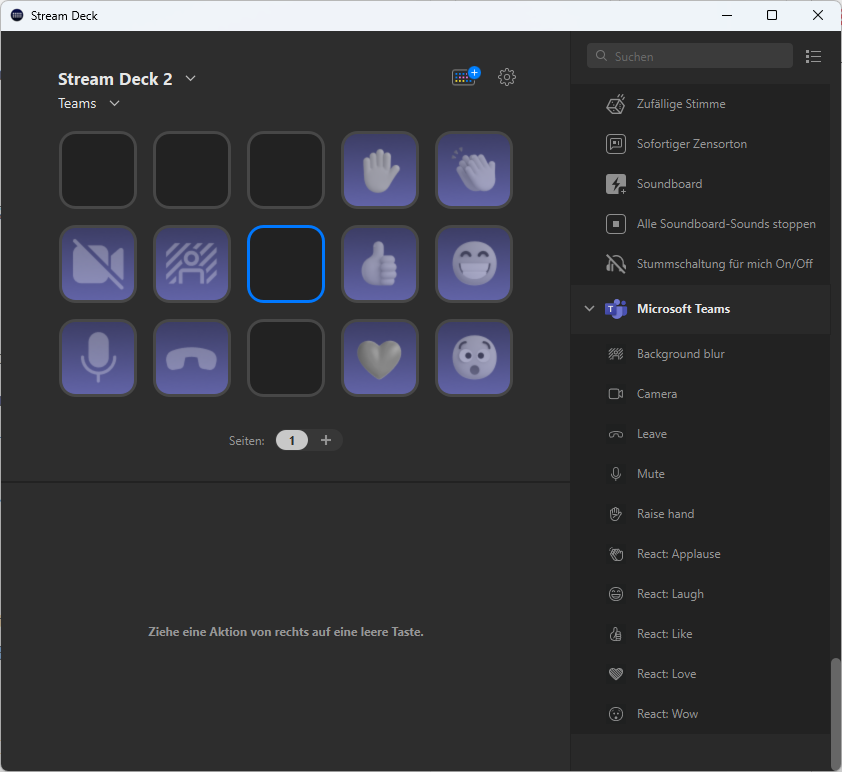Collapse the Microsoft Teams action category

click(x=589, y=309)
